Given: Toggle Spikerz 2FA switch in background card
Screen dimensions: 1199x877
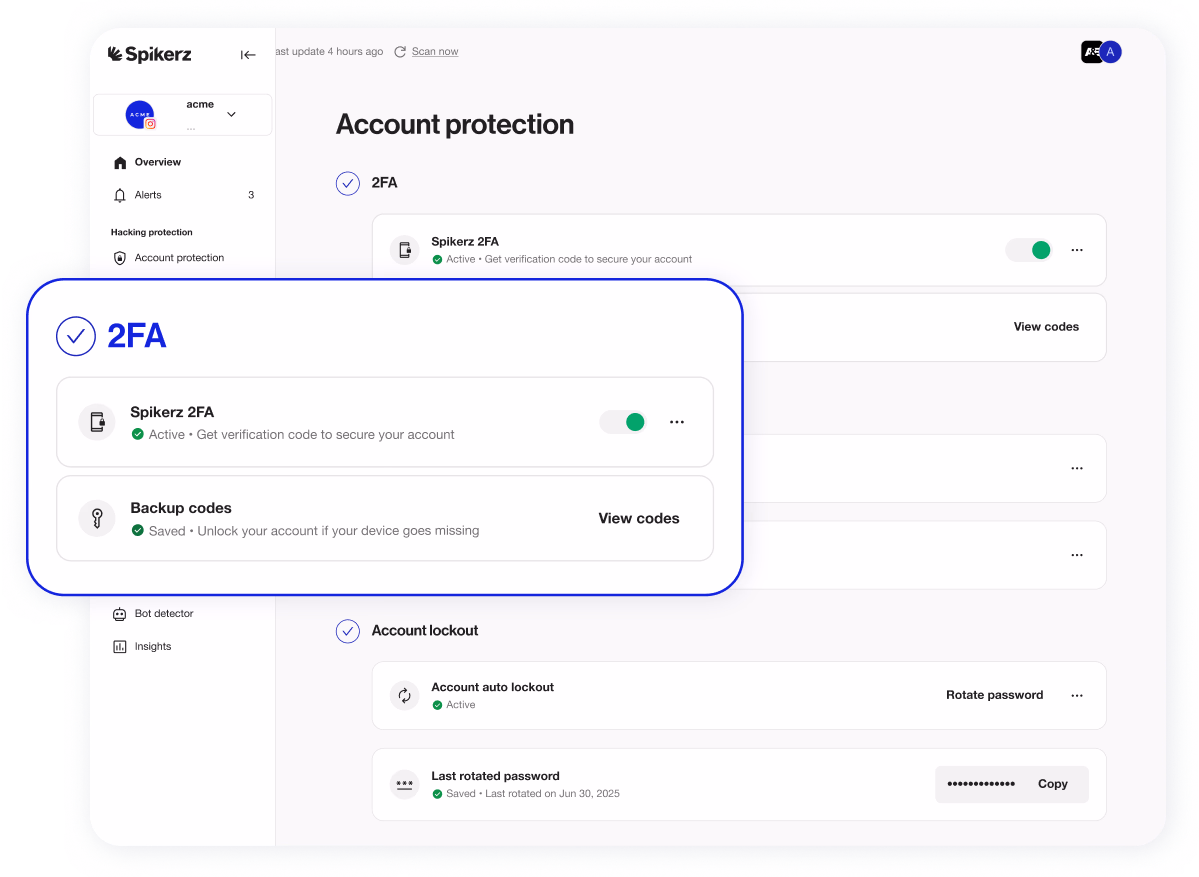Looking at the screenshot, I should (1029, 250).
